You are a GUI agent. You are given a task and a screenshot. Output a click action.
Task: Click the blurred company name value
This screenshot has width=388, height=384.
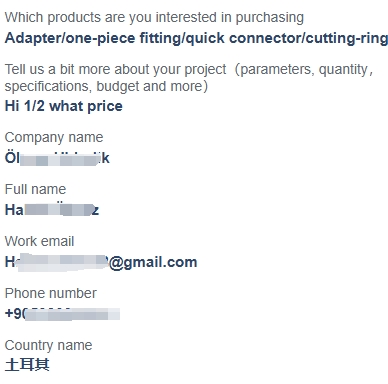[x=57, y=158]
